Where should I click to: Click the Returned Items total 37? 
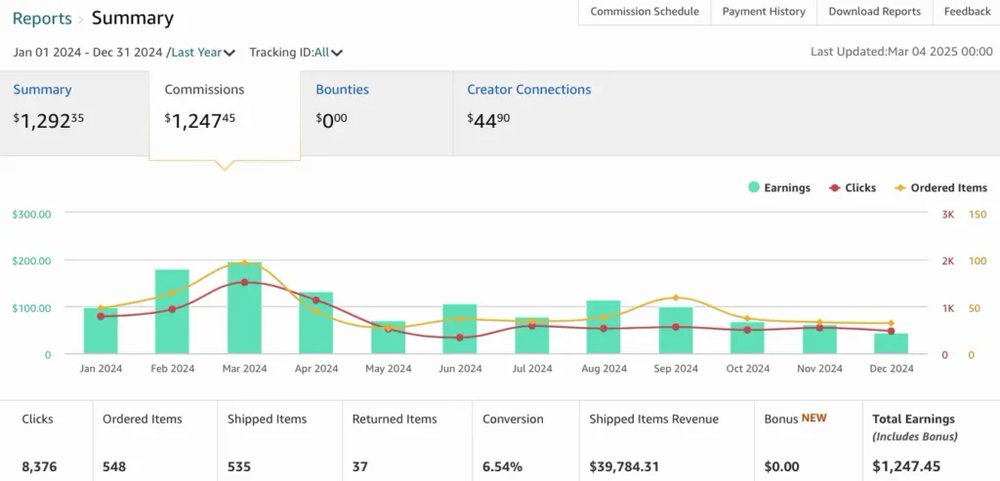360,467
